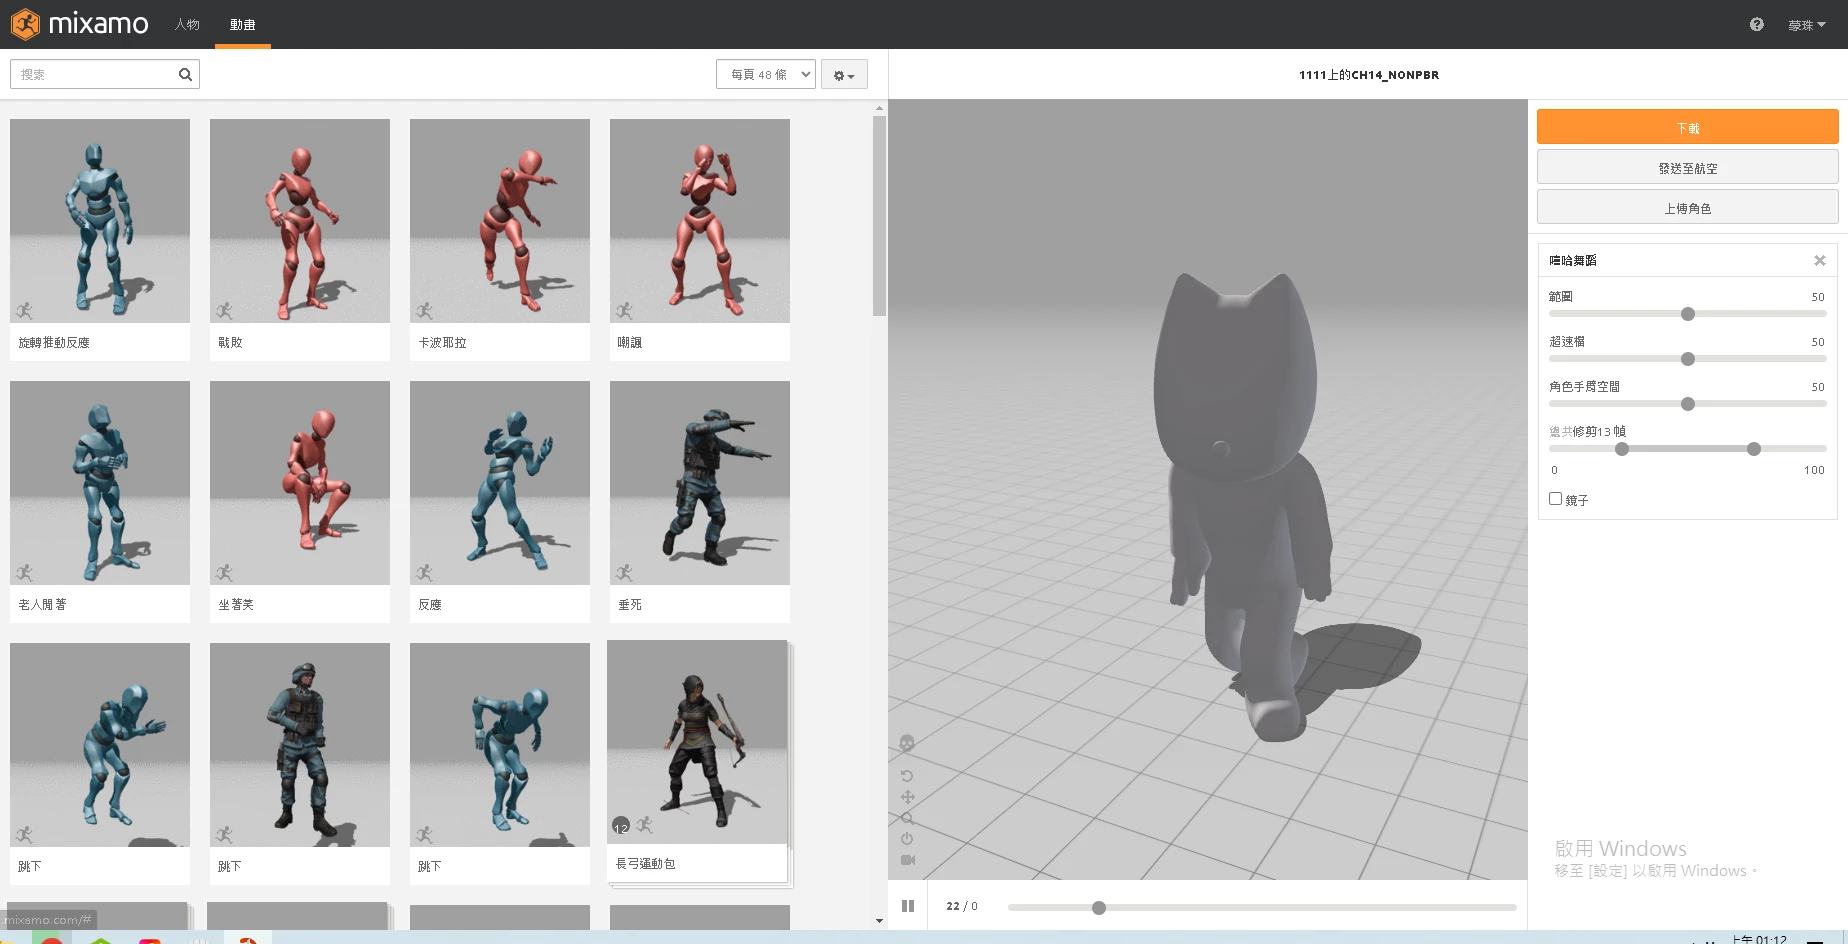The width and height of the screenshot is (1848, 944).
Task: Click the 嘲諷 label text
Action: tap(630, 342)
